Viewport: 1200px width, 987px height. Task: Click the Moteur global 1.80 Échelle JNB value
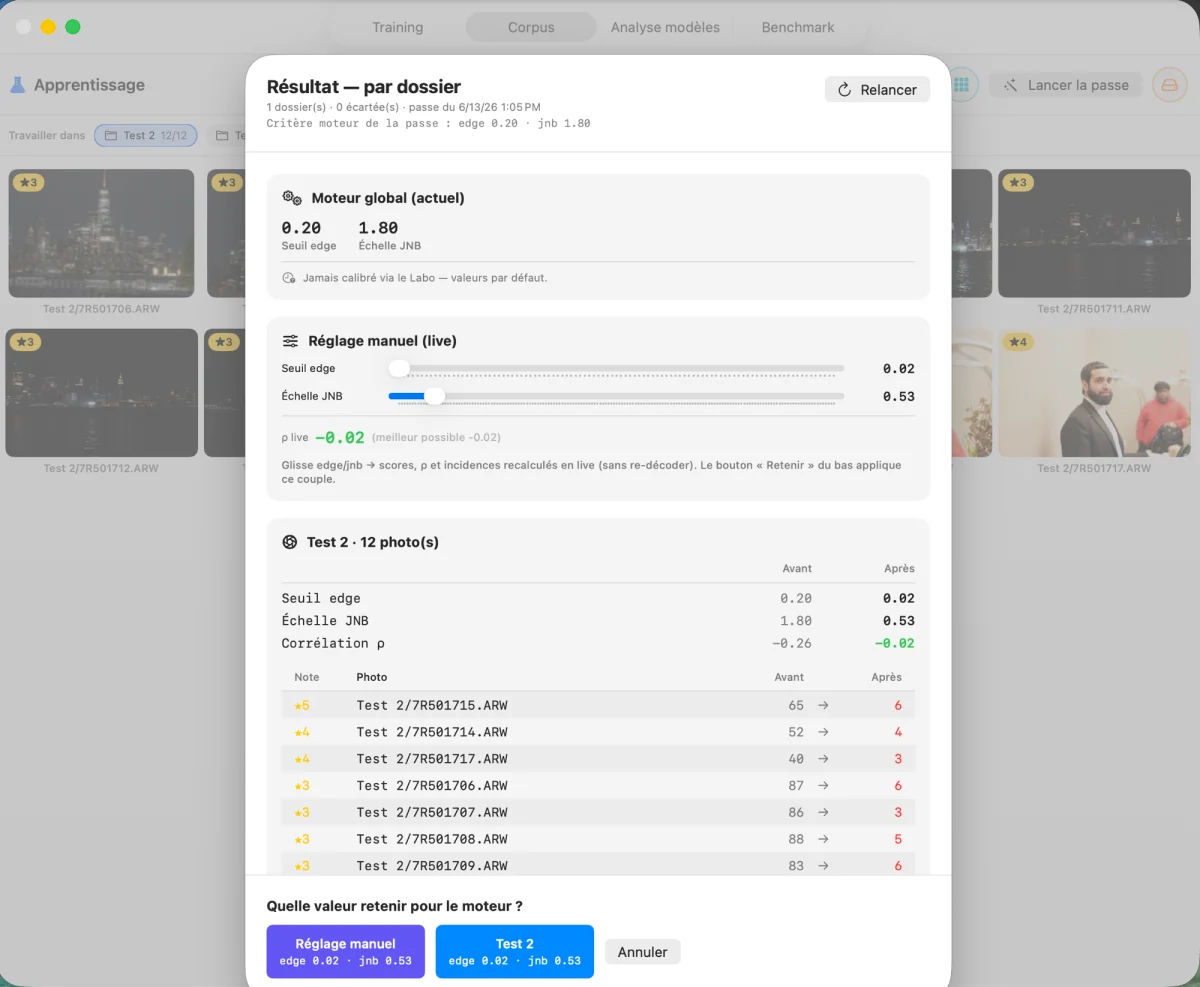click(x=378, y=228)
